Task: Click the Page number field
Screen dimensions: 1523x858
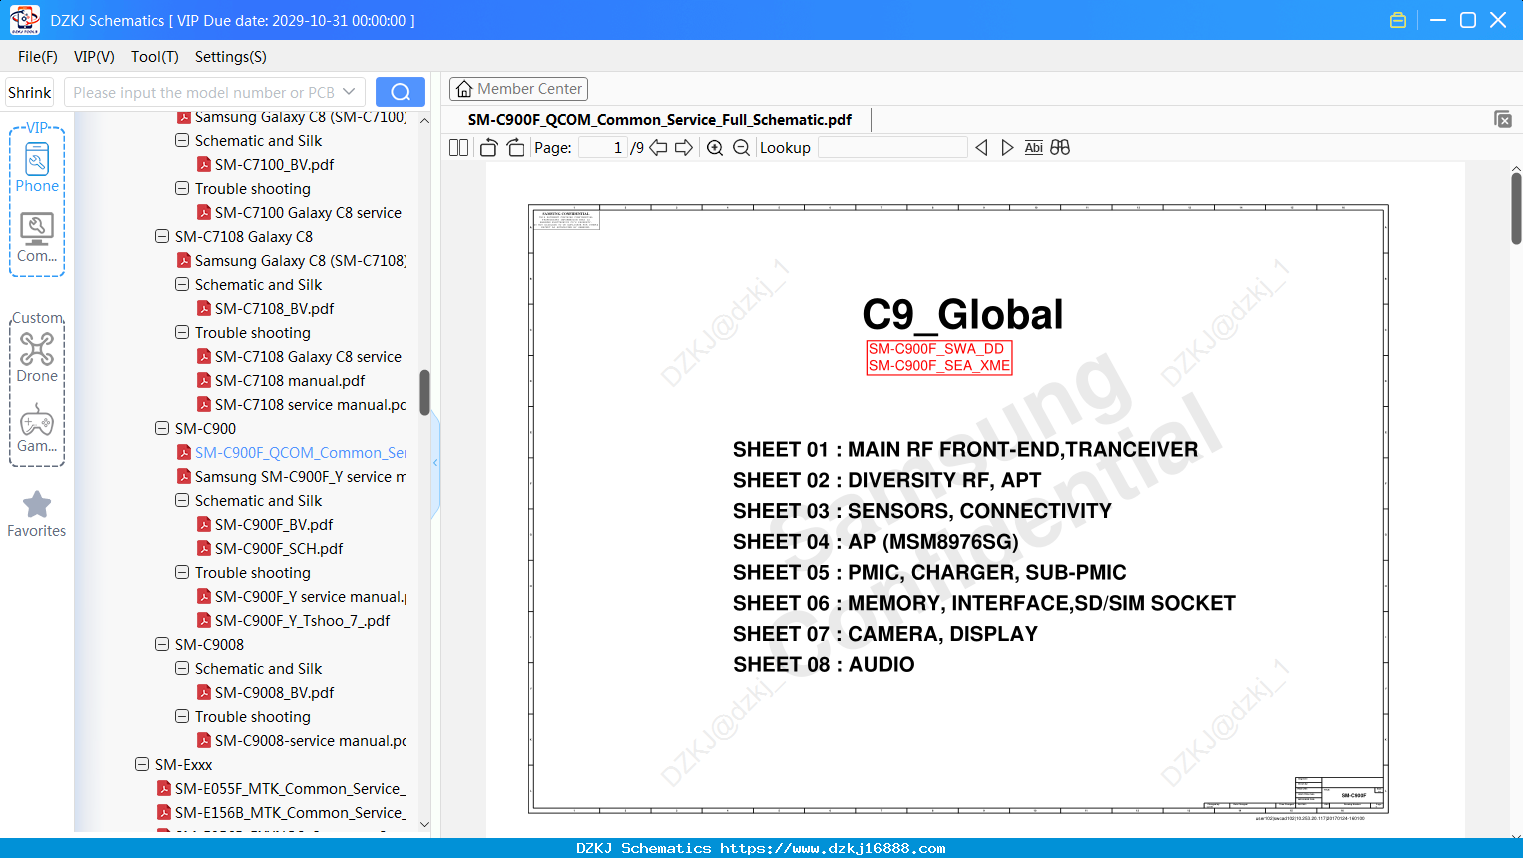Action: pyautogui.click(x=603, y=148)
